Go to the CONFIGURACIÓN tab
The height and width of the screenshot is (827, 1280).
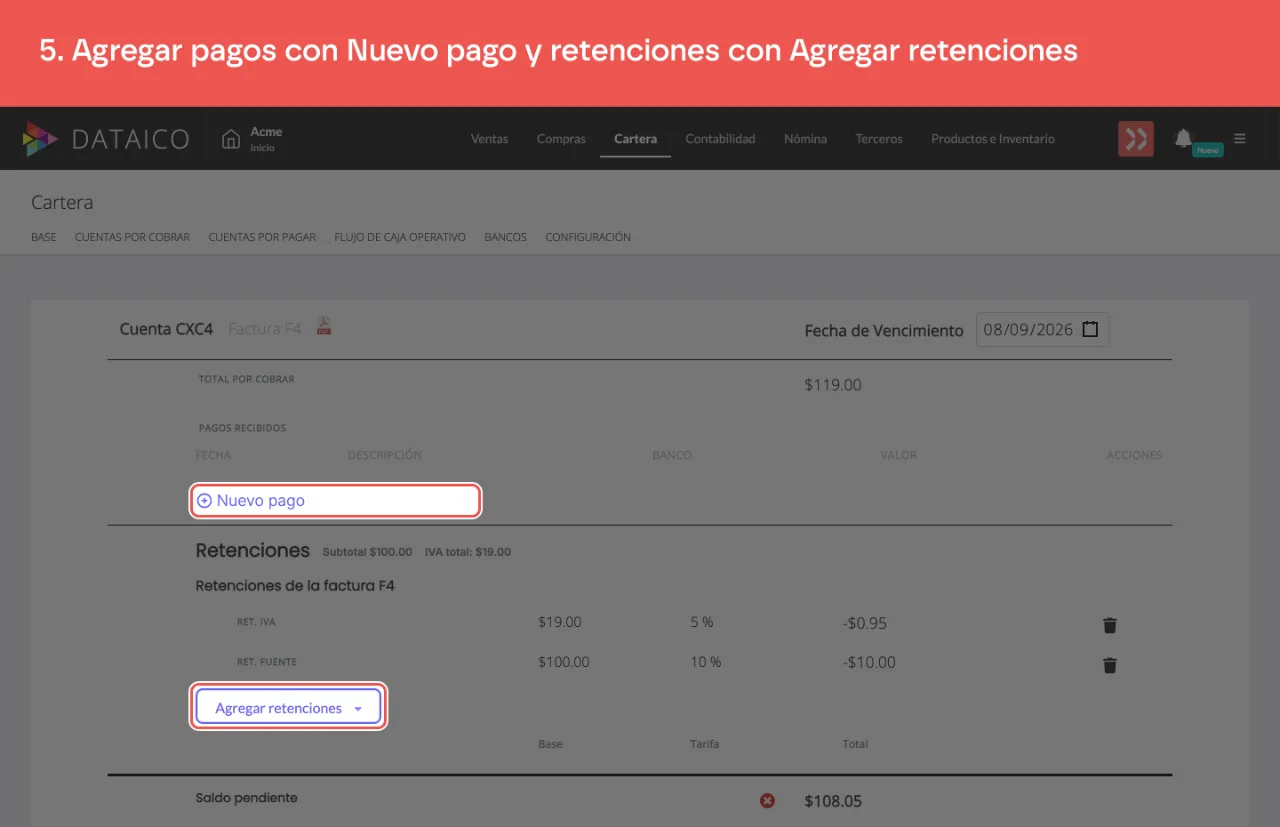[x=588, y=237]
